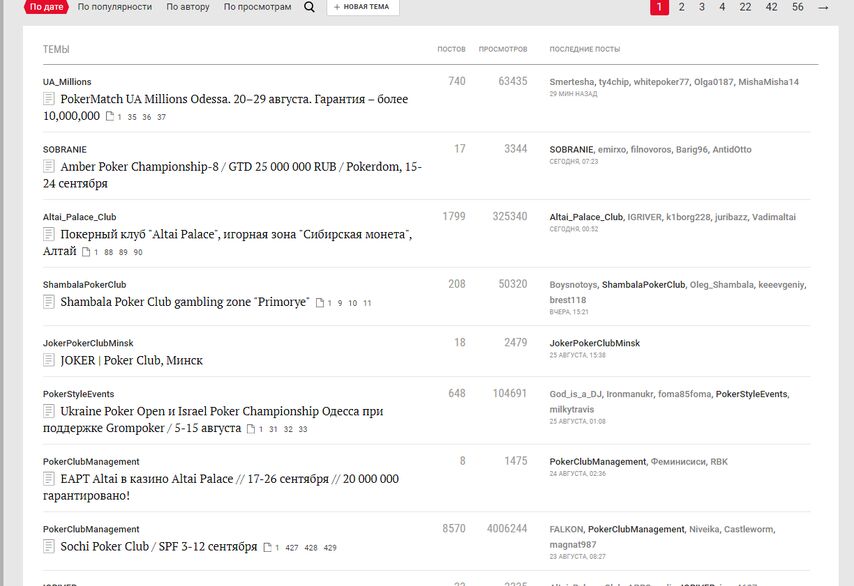Open page 11 of Shambala Poker Club topic

(367, 303)
